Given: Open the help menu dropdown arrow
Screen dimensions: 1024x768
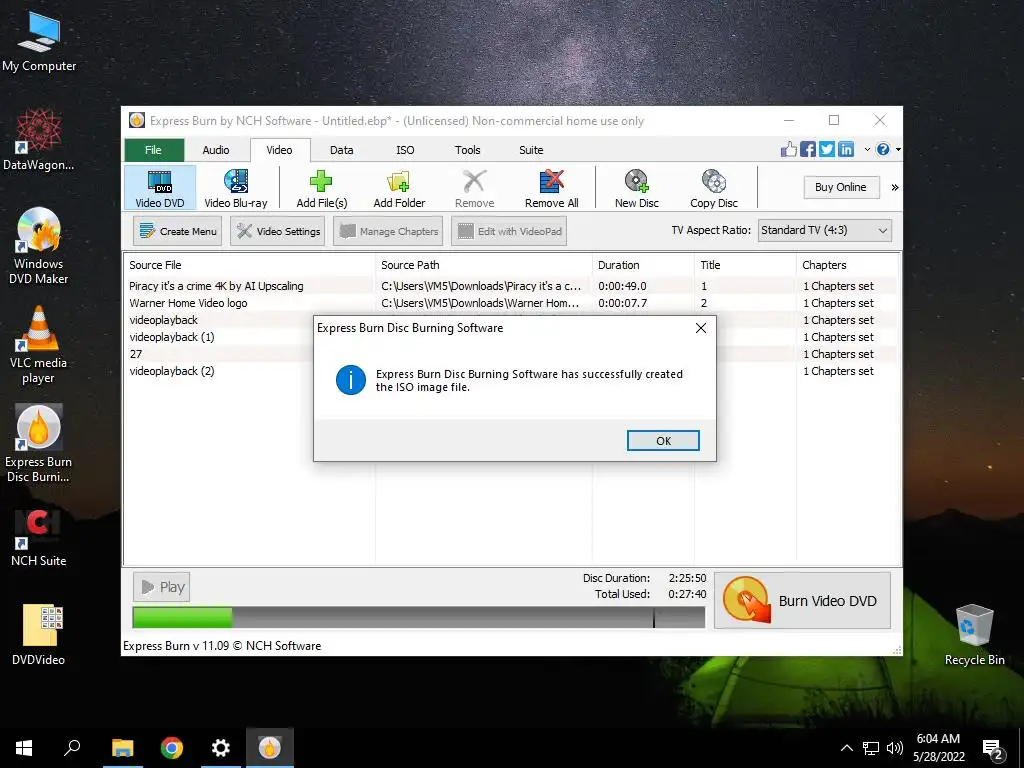Looking at the screenshot, I should coord(898,150).
